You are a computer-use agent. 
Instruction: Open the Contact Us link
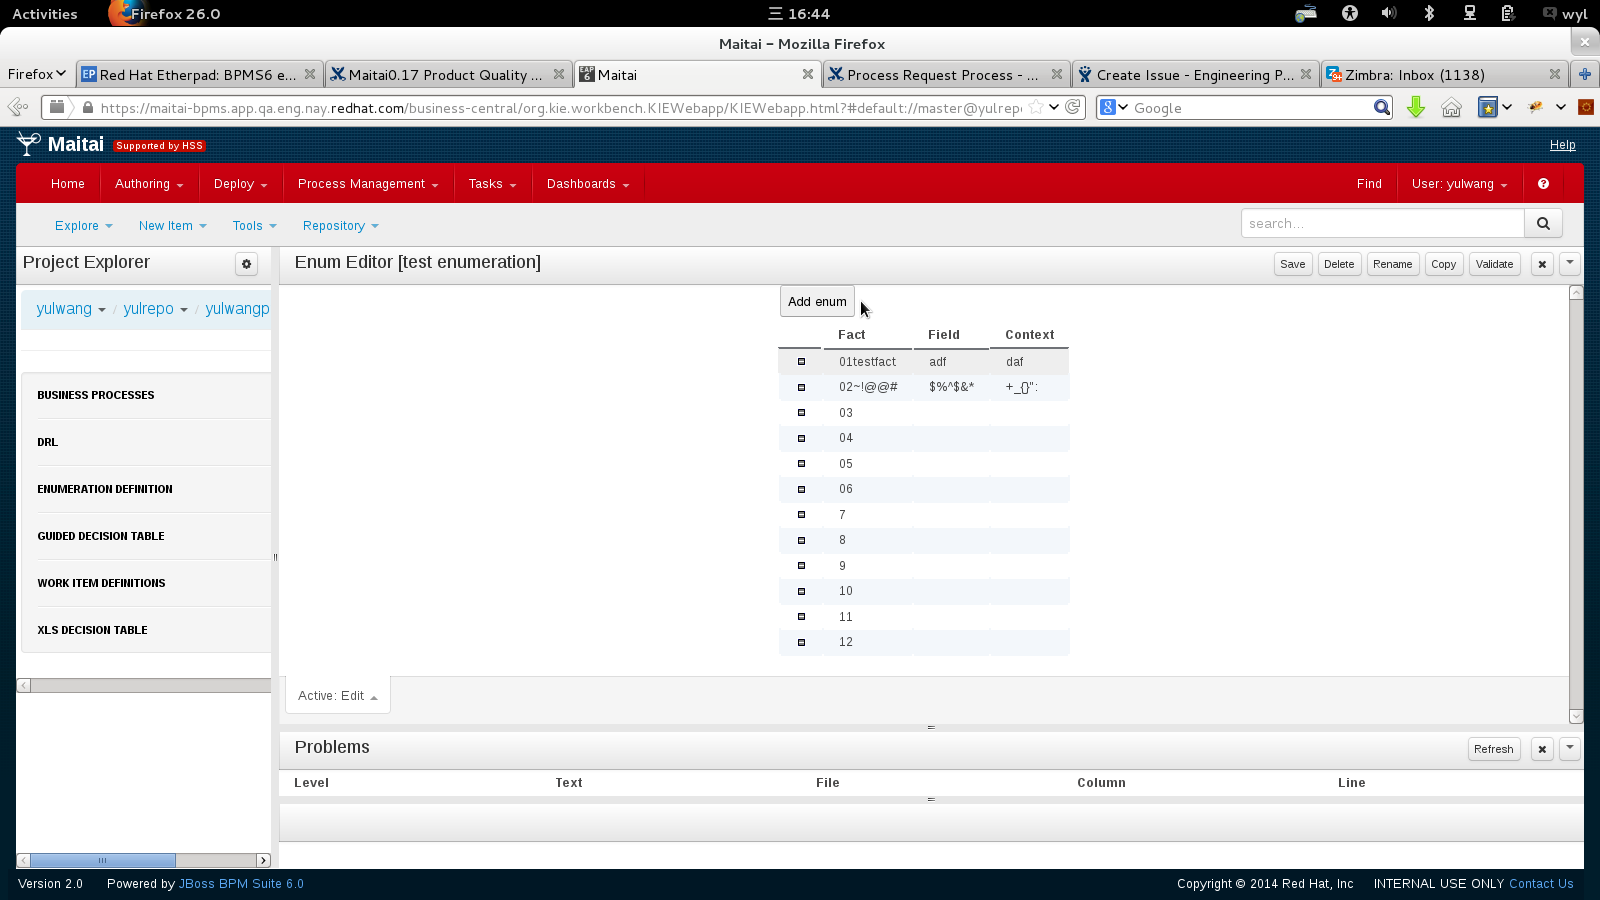tap(1541, 884)
